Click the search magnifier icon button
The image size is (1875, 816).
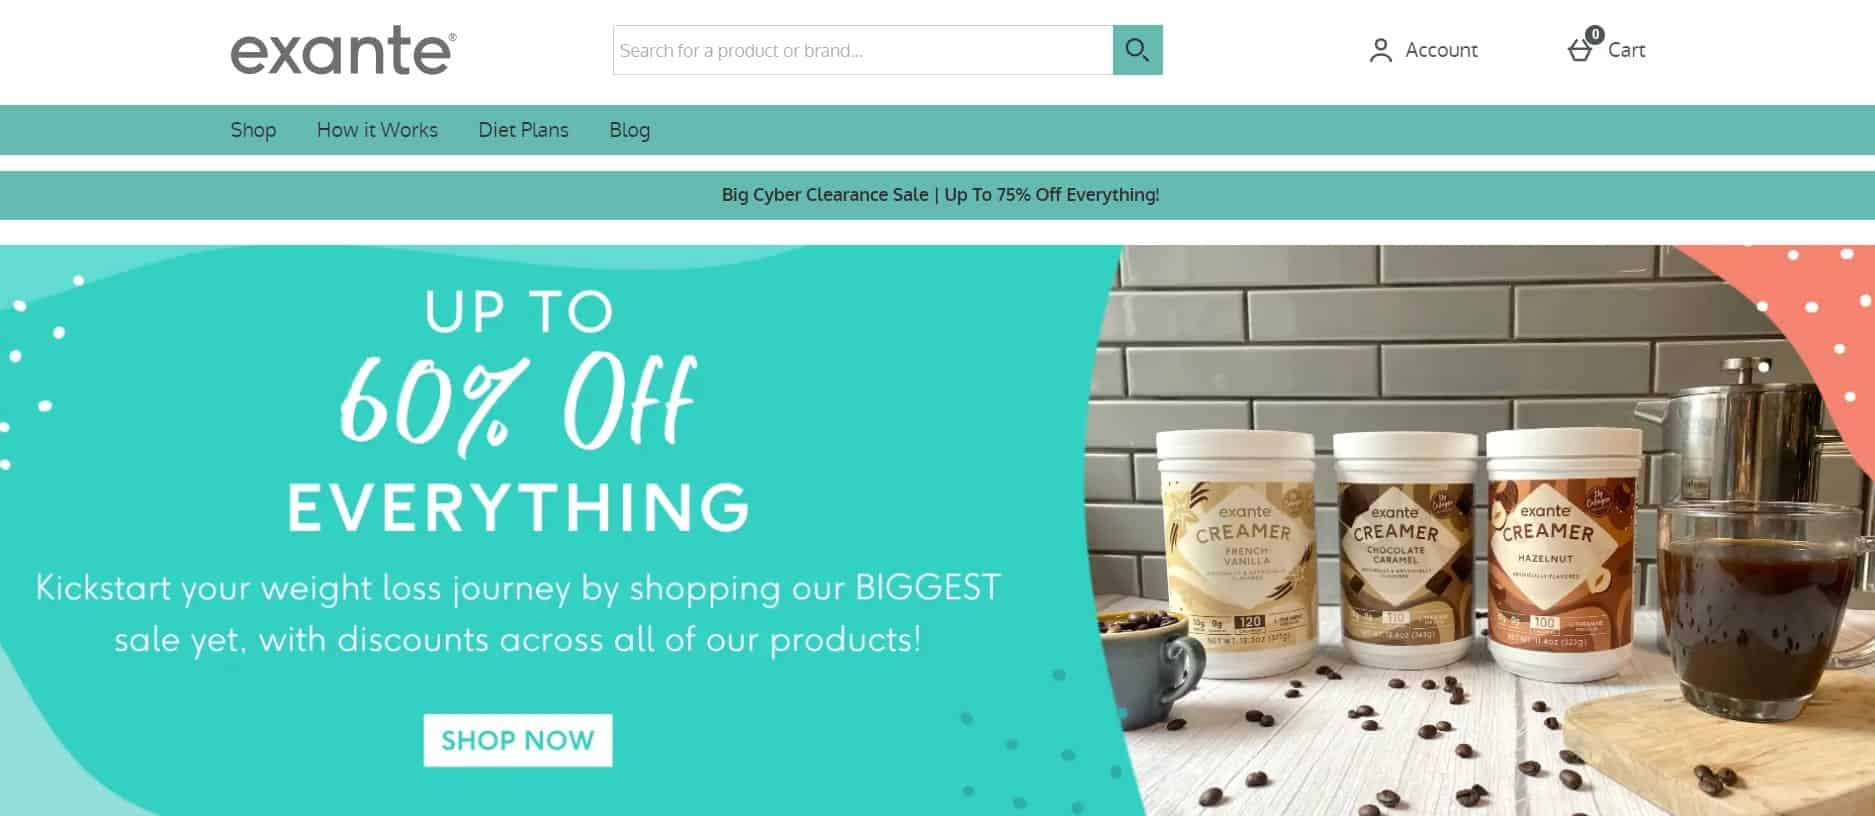[1137, 50]
